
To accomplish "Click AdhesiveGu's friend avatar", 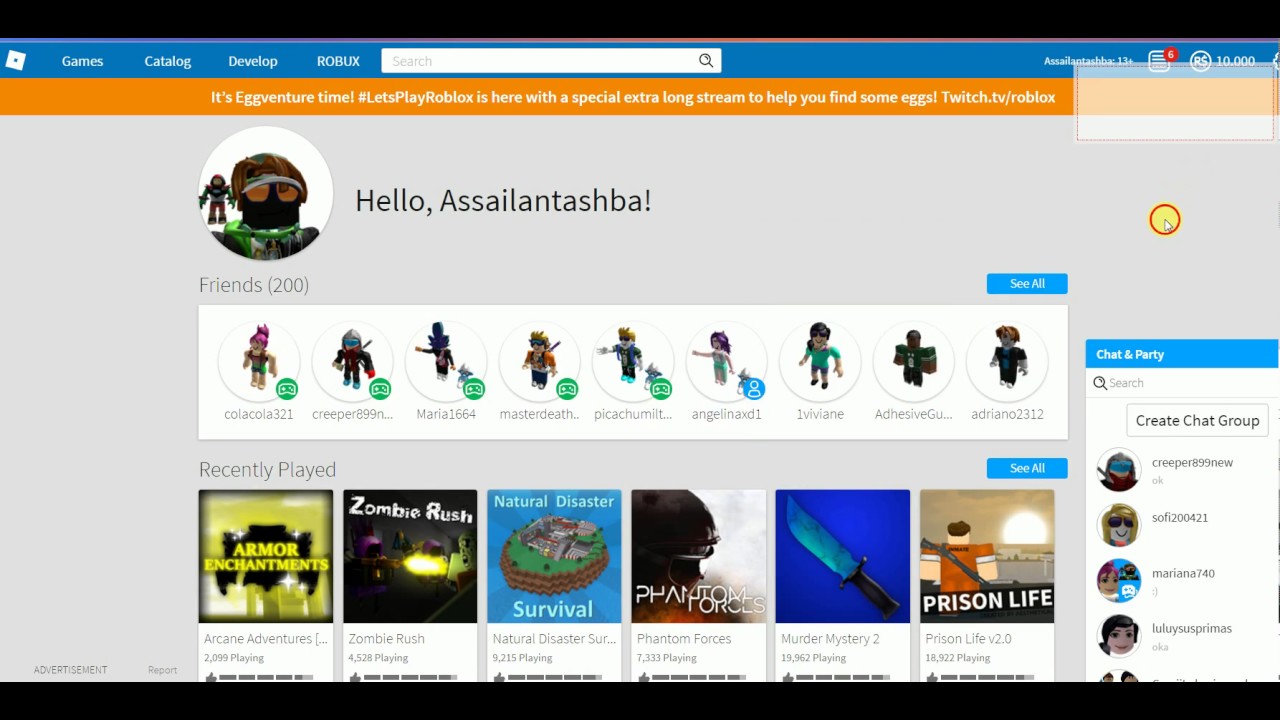I will (x=913, y=360).
